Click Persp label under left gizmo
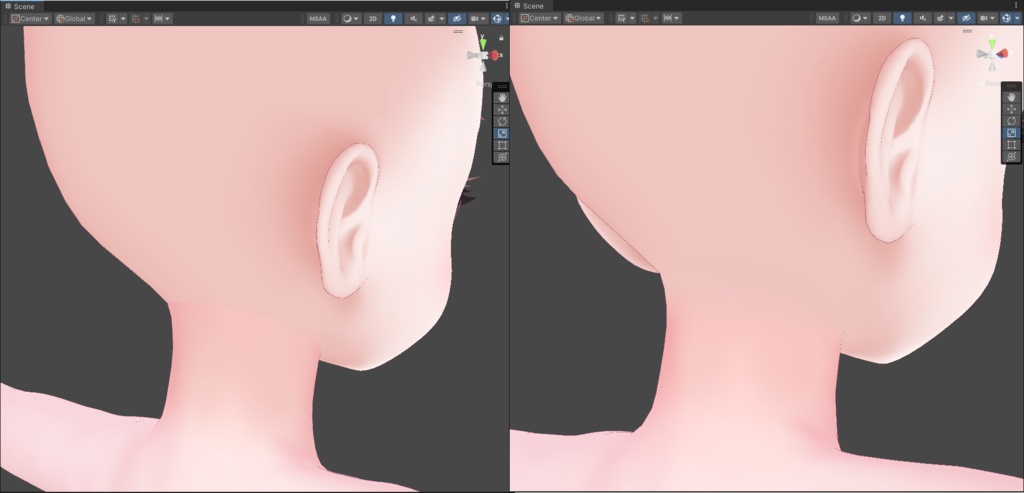Screen dimensions: 1024x493 tap(483, 84)
